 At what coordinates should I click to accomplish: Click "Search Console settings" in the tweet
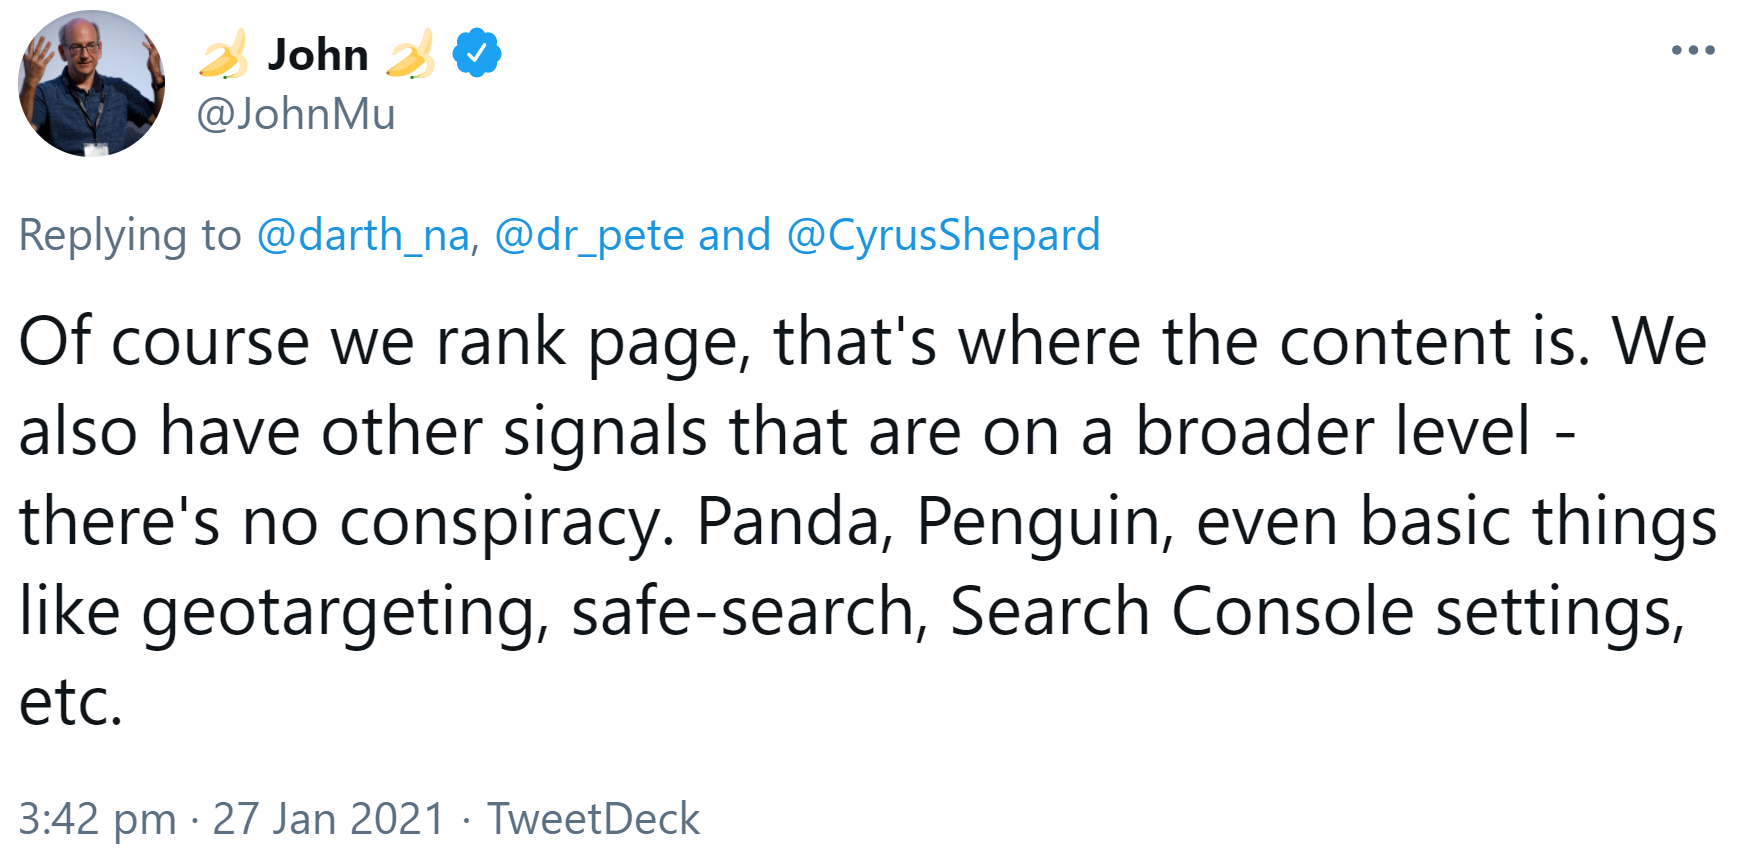(1316, 612)
